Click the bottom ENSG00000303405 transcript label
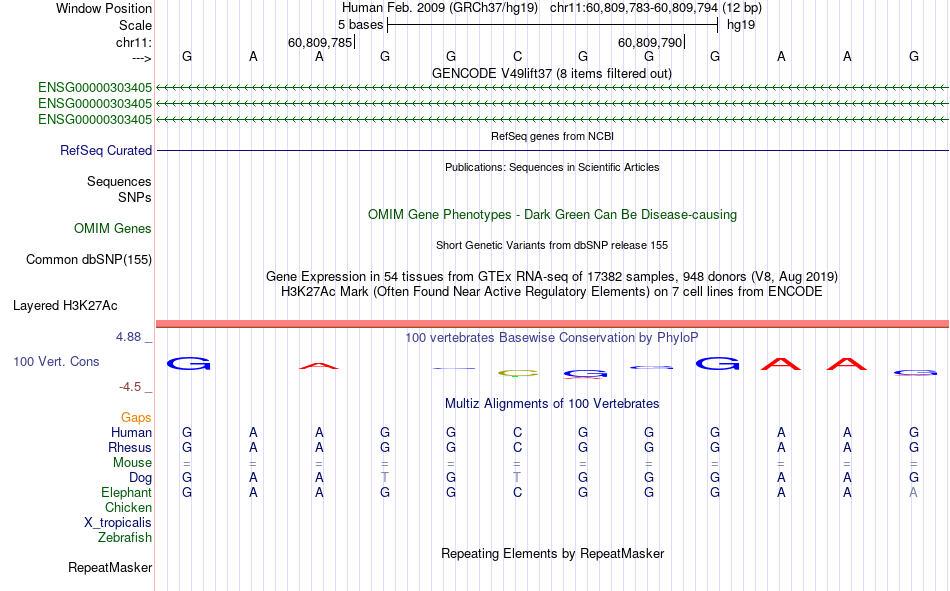Image resolution: width=950 pixels, height=591 pixels. coord(95,119)
